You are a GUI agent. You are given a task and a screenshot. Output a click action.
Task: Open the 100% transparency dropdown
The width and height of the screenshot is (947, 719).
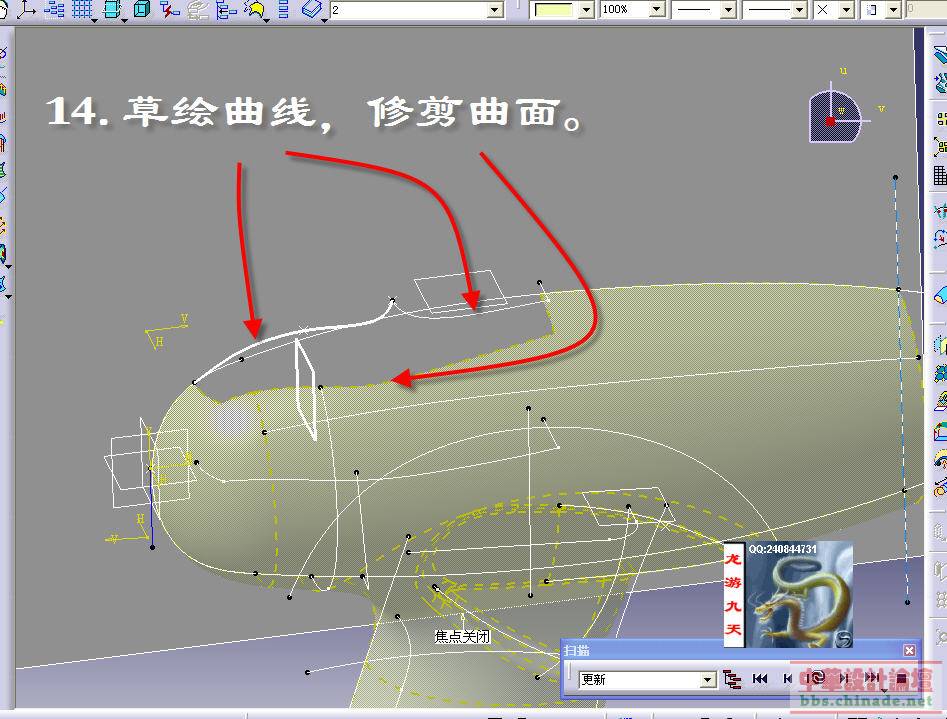coord(656,10)
